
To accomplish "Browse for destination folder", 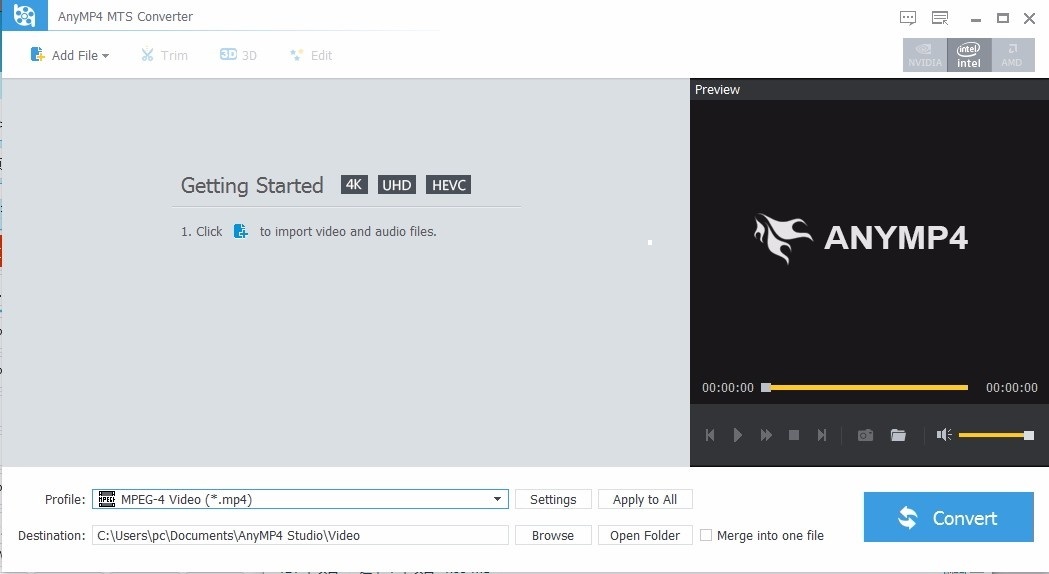I will pos(553,535).
